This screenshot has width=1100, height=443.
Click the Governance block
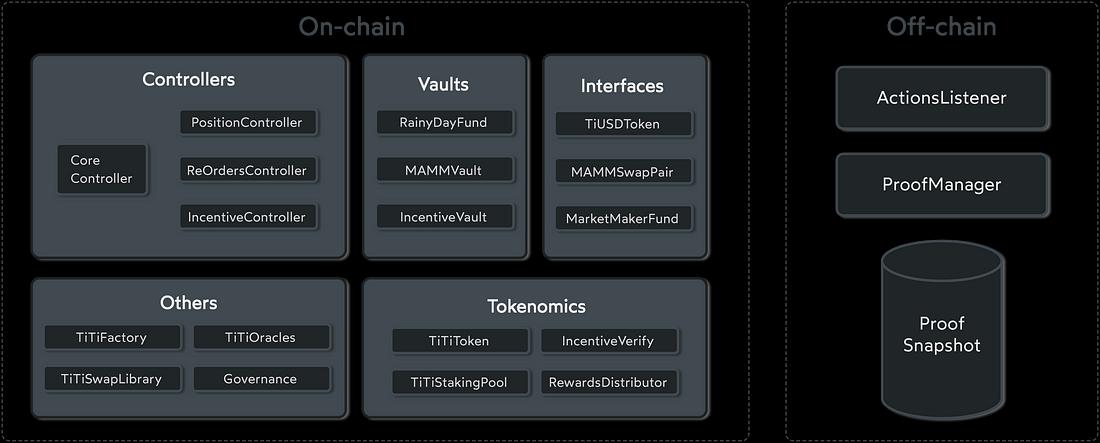tap(260, 379)
